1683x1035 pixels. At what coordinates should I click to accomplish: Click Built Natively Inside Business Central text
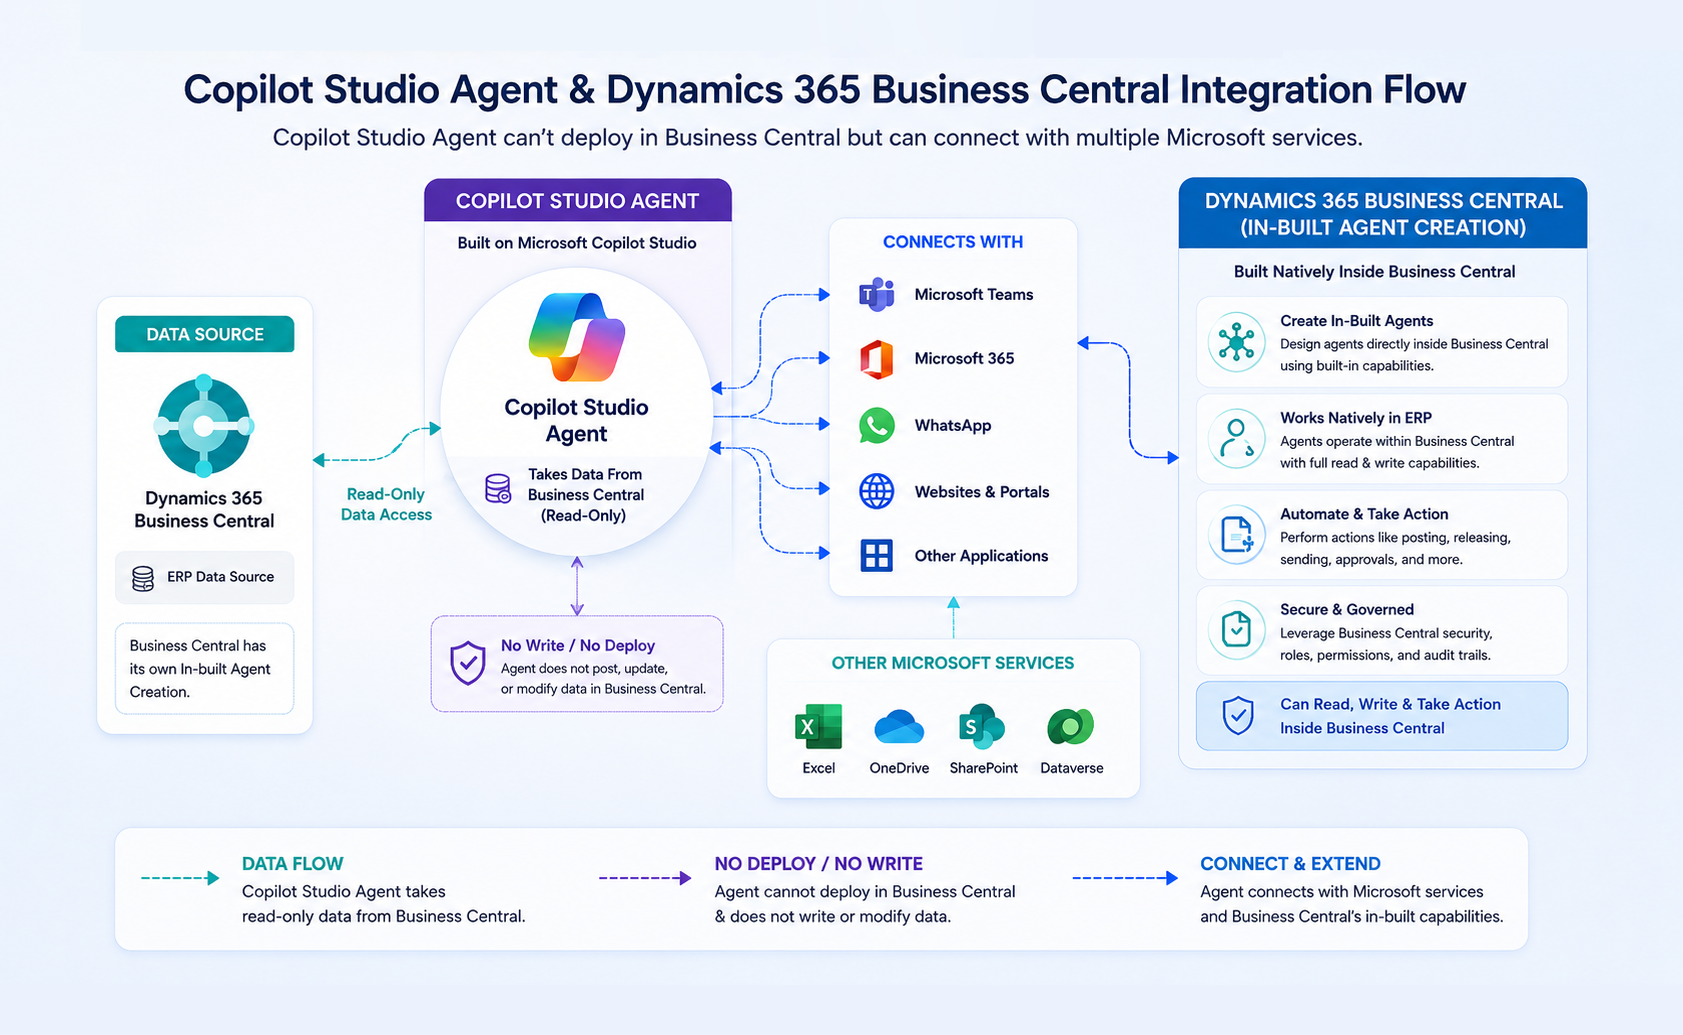point(1374,272)
